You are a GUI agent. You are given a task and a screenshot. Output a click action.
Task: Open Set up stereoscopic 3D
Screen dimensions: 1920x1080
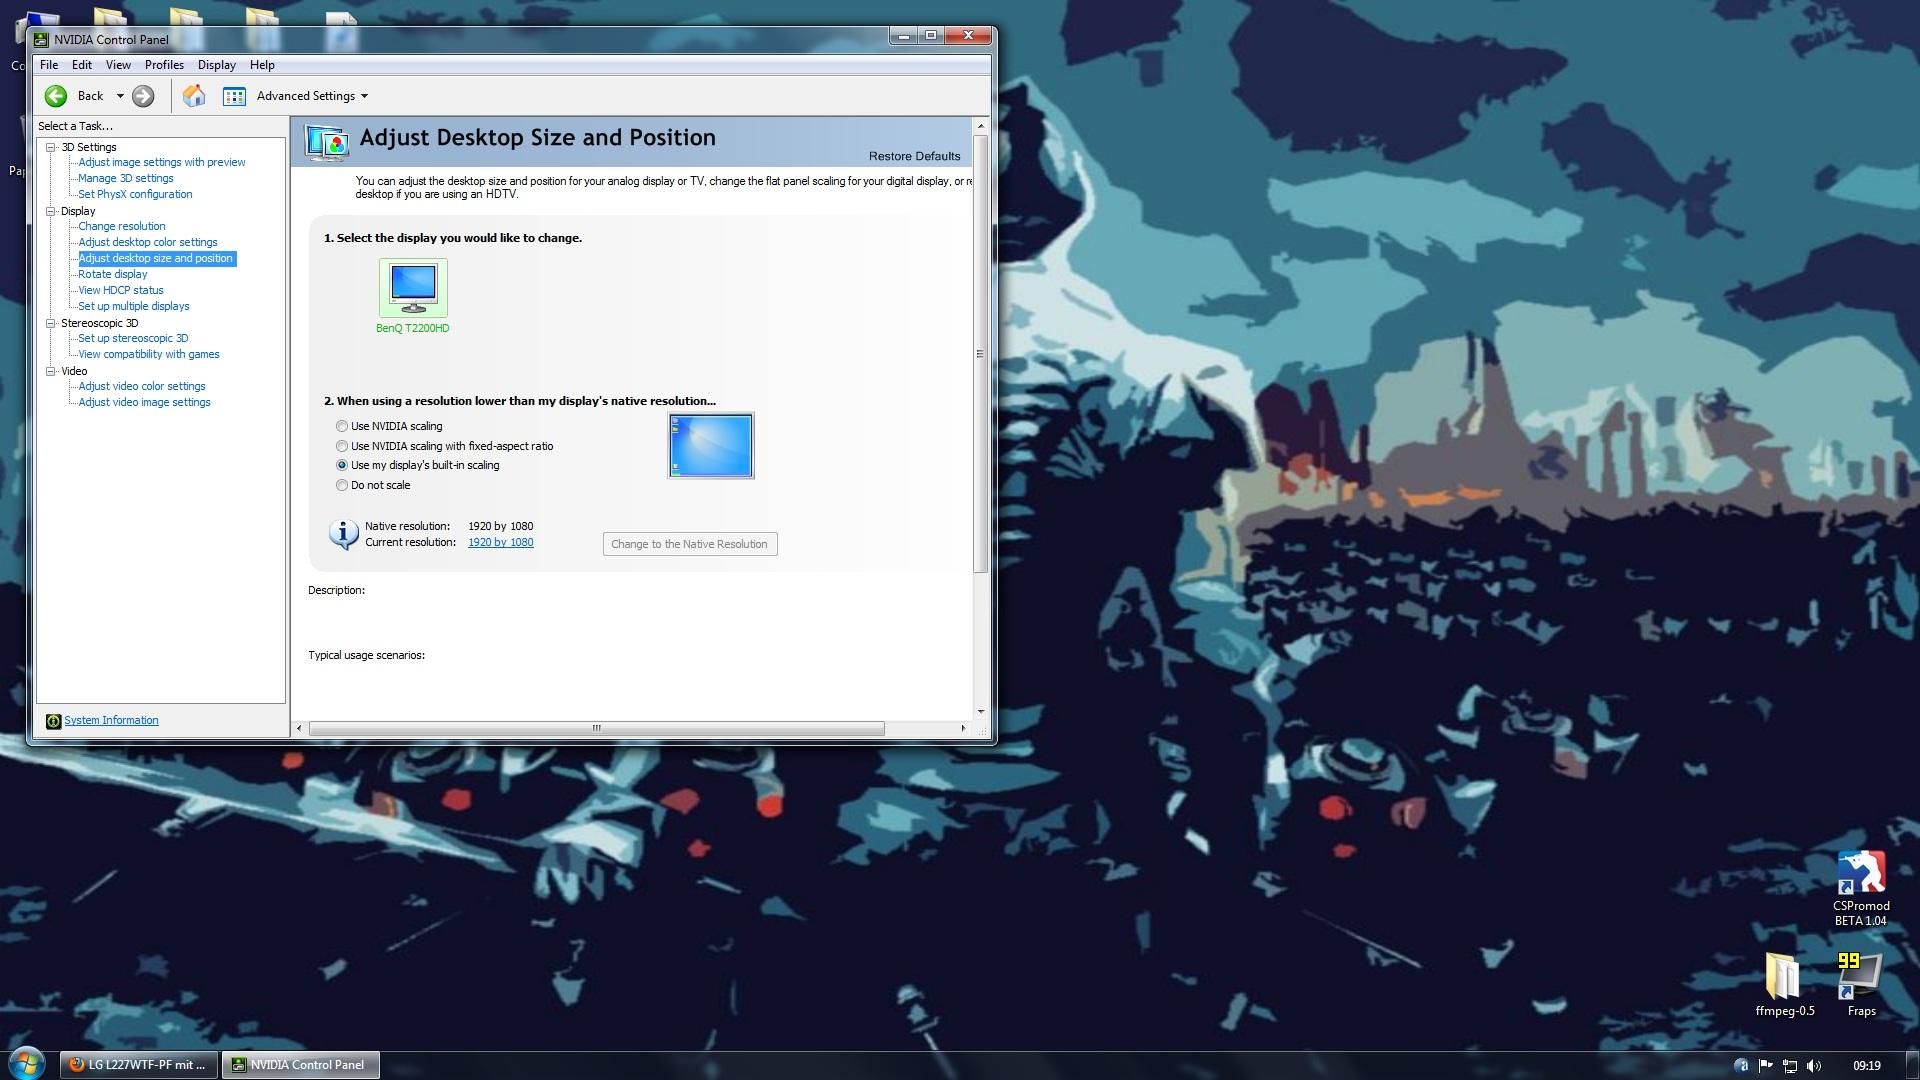[x=133, y=339]
